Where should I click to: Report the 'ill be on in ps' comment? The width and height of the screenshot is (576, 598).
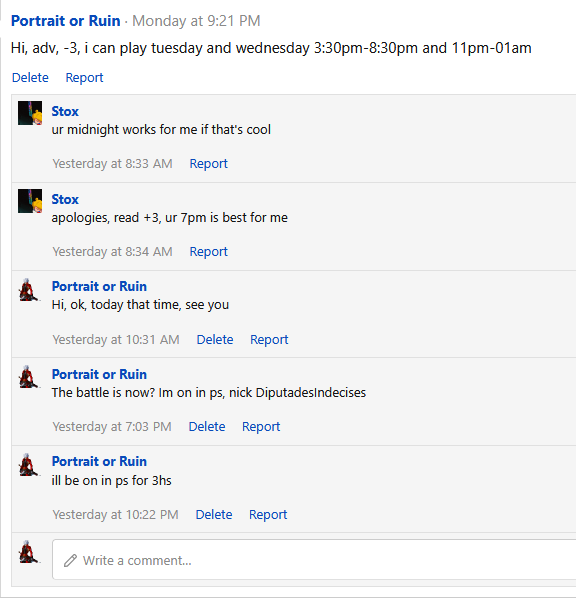[268, 514]
